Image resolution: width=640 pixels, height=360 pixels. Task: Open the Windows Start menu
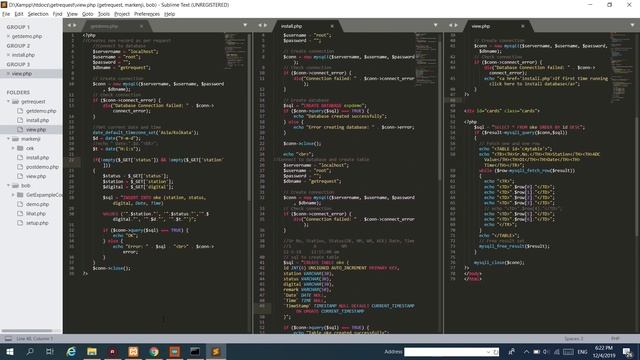9,351
